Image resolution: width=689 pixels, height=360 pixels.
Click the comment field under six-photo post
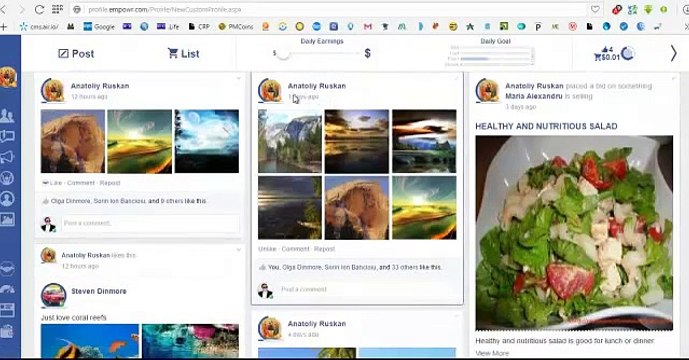point(368,290)
